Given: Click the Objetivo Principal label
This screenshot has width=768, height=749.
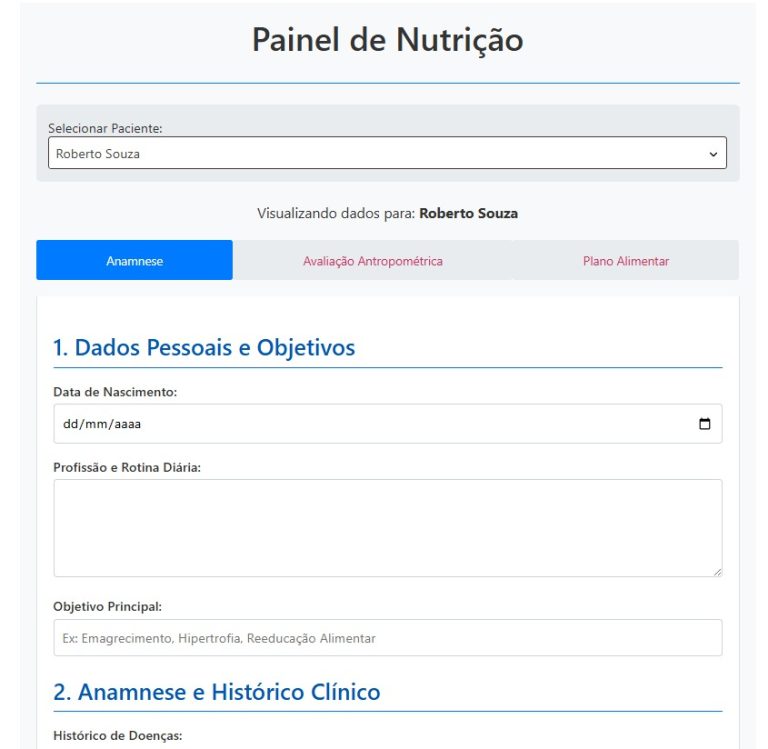Looking at the screenshot, I should (x=107, y=606).
